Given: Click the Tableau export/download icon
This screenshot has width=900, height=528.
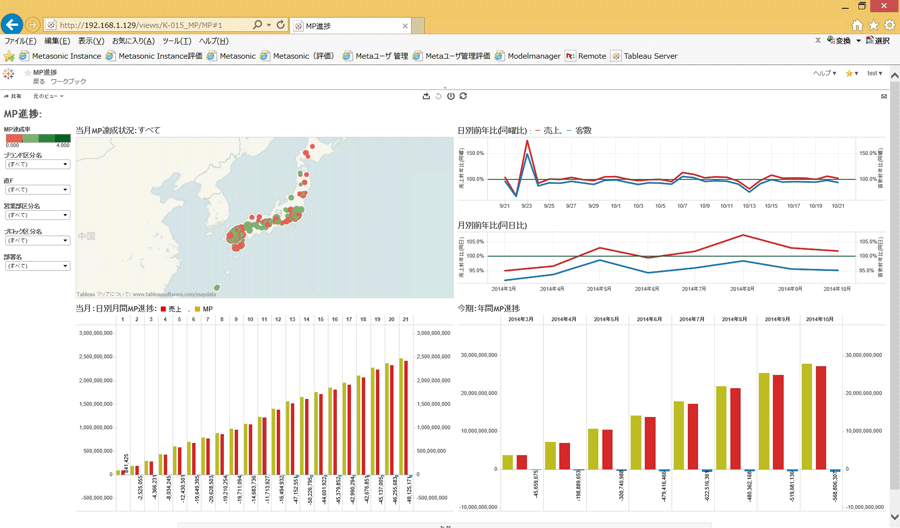Looking at the screenshot, I should click(426, 96).
